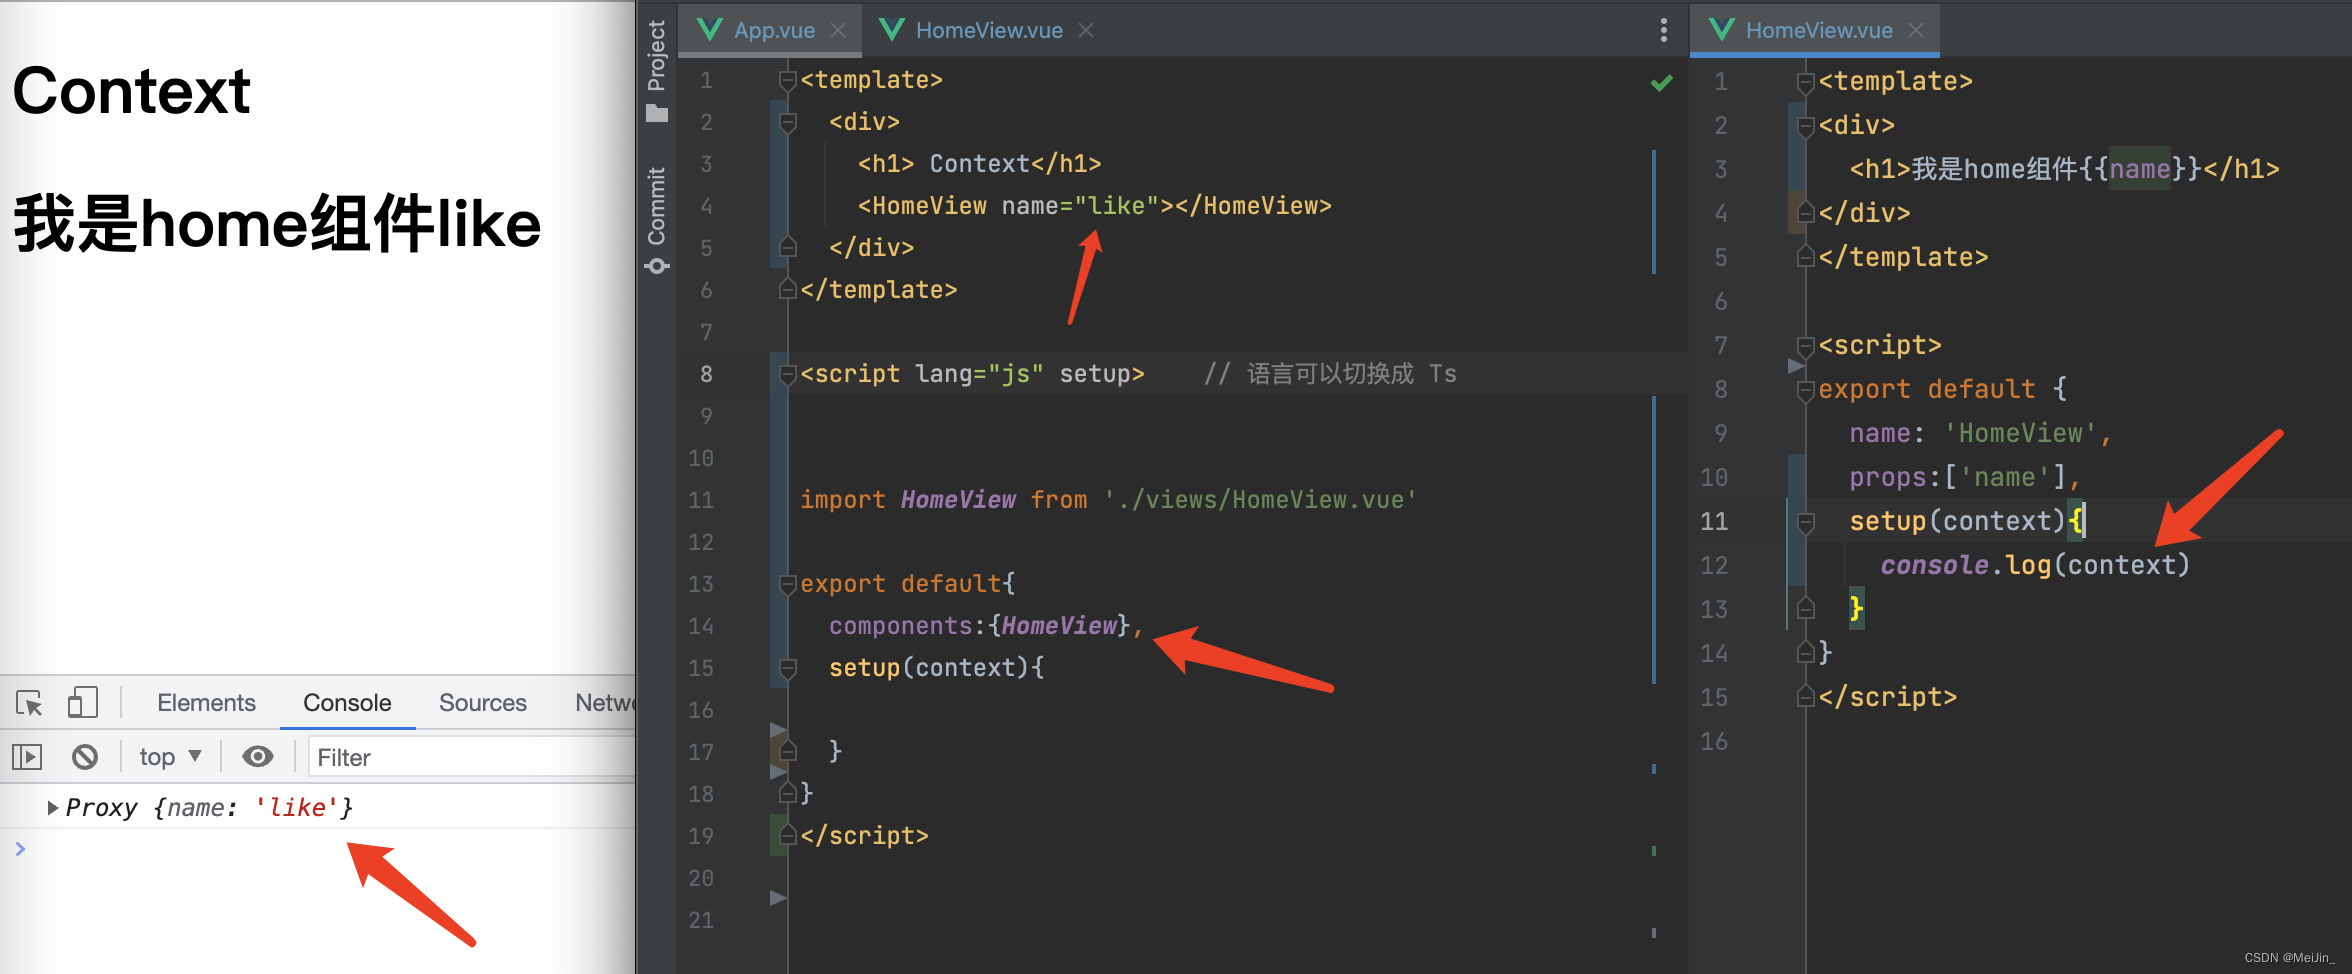Image resolution: width=2352 pixels, height=974 pixels.
Task: Expand the Proxy {name: 'like'} object
Action: tap(53, 807)
